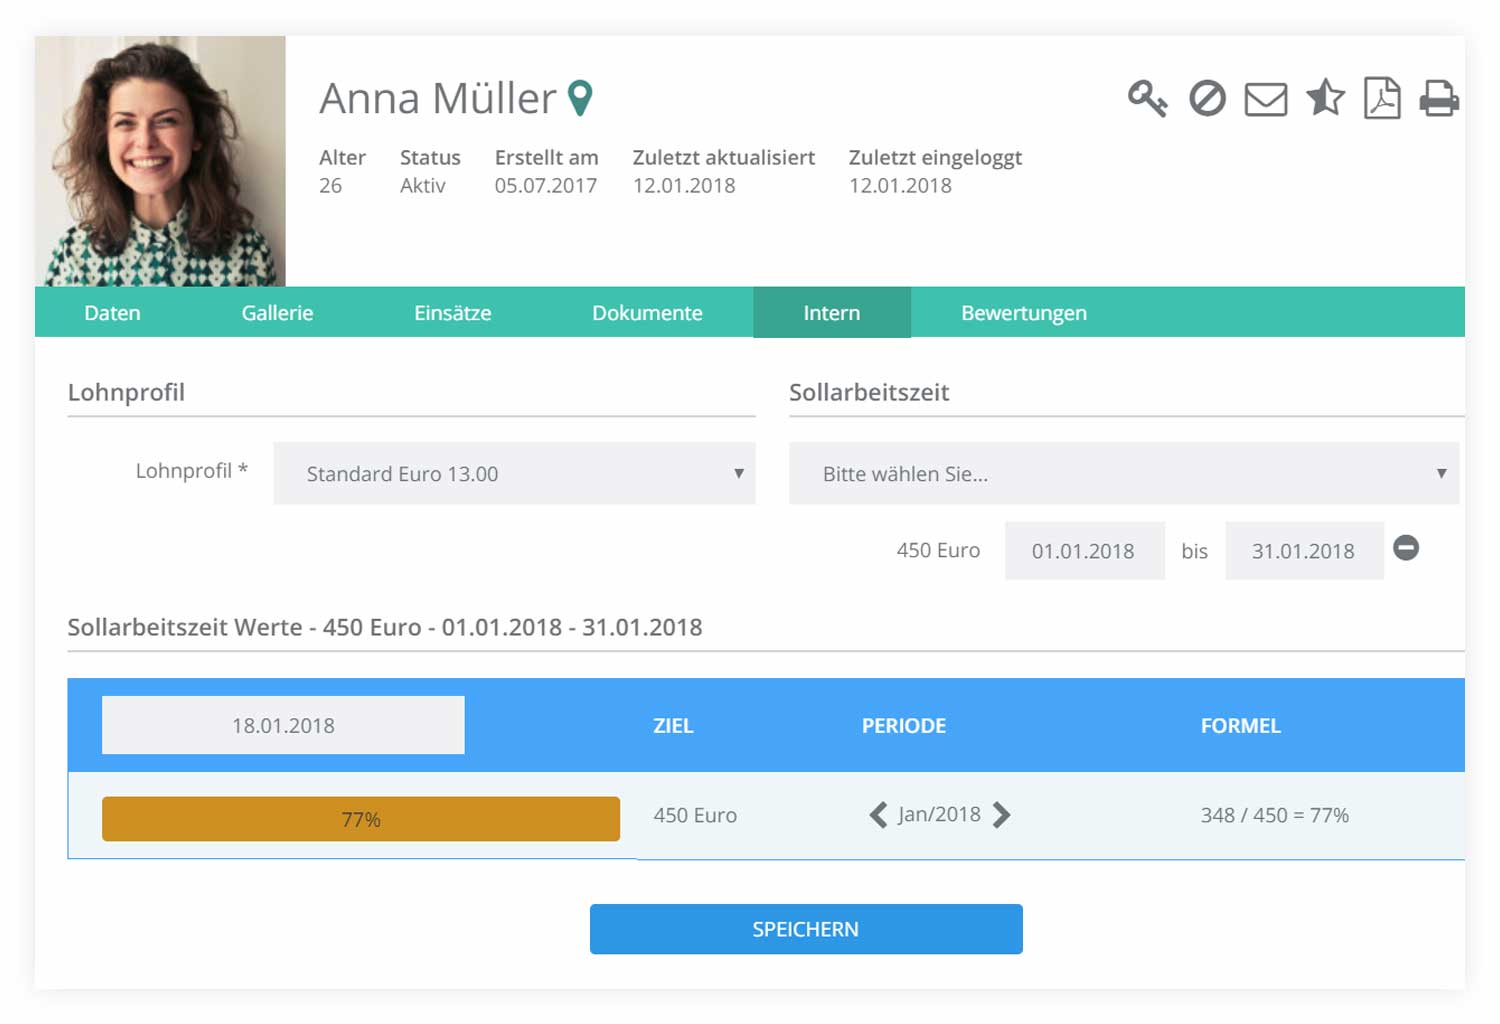The width and height of the screenshot is (1500, 1024).
Task: Click the star favorite icon
Action: point(1325,98)
